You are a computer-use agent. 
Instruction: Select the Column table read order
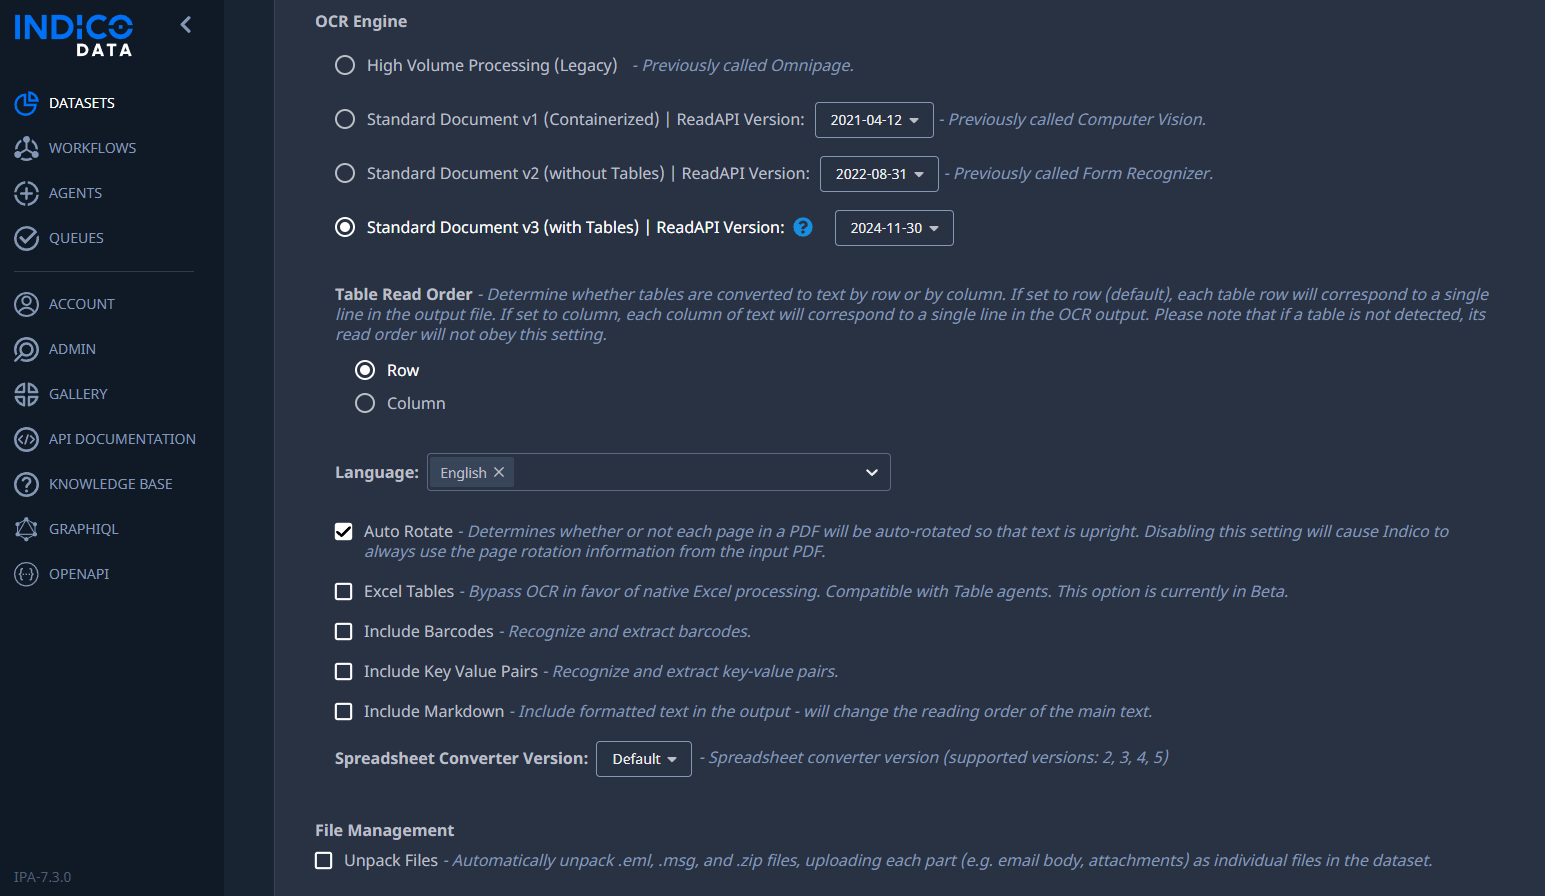pos(365,403)
